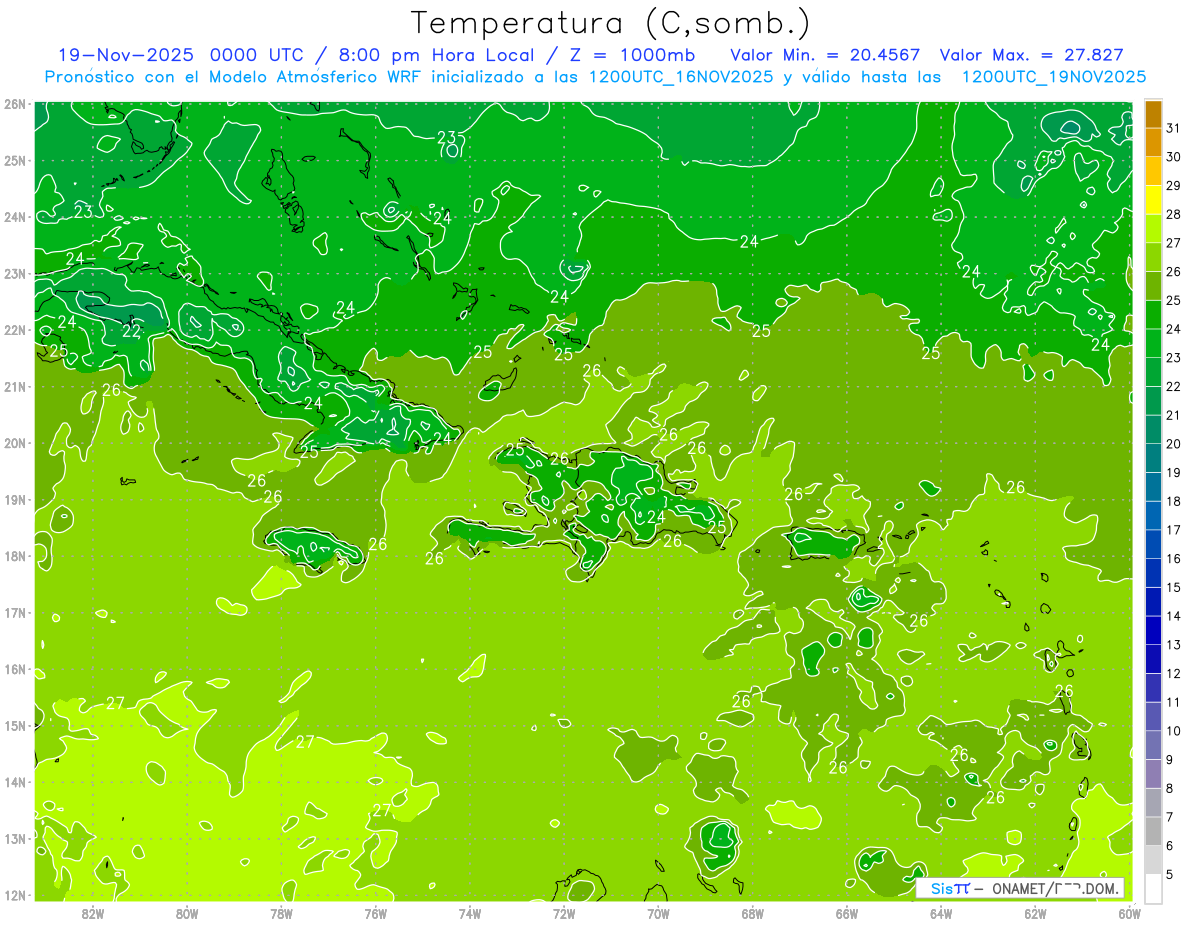Pick the green legend swatch between 24 and 25
The height and width of the screenshot is (927, 1200).
click(x=1153, y=314)
